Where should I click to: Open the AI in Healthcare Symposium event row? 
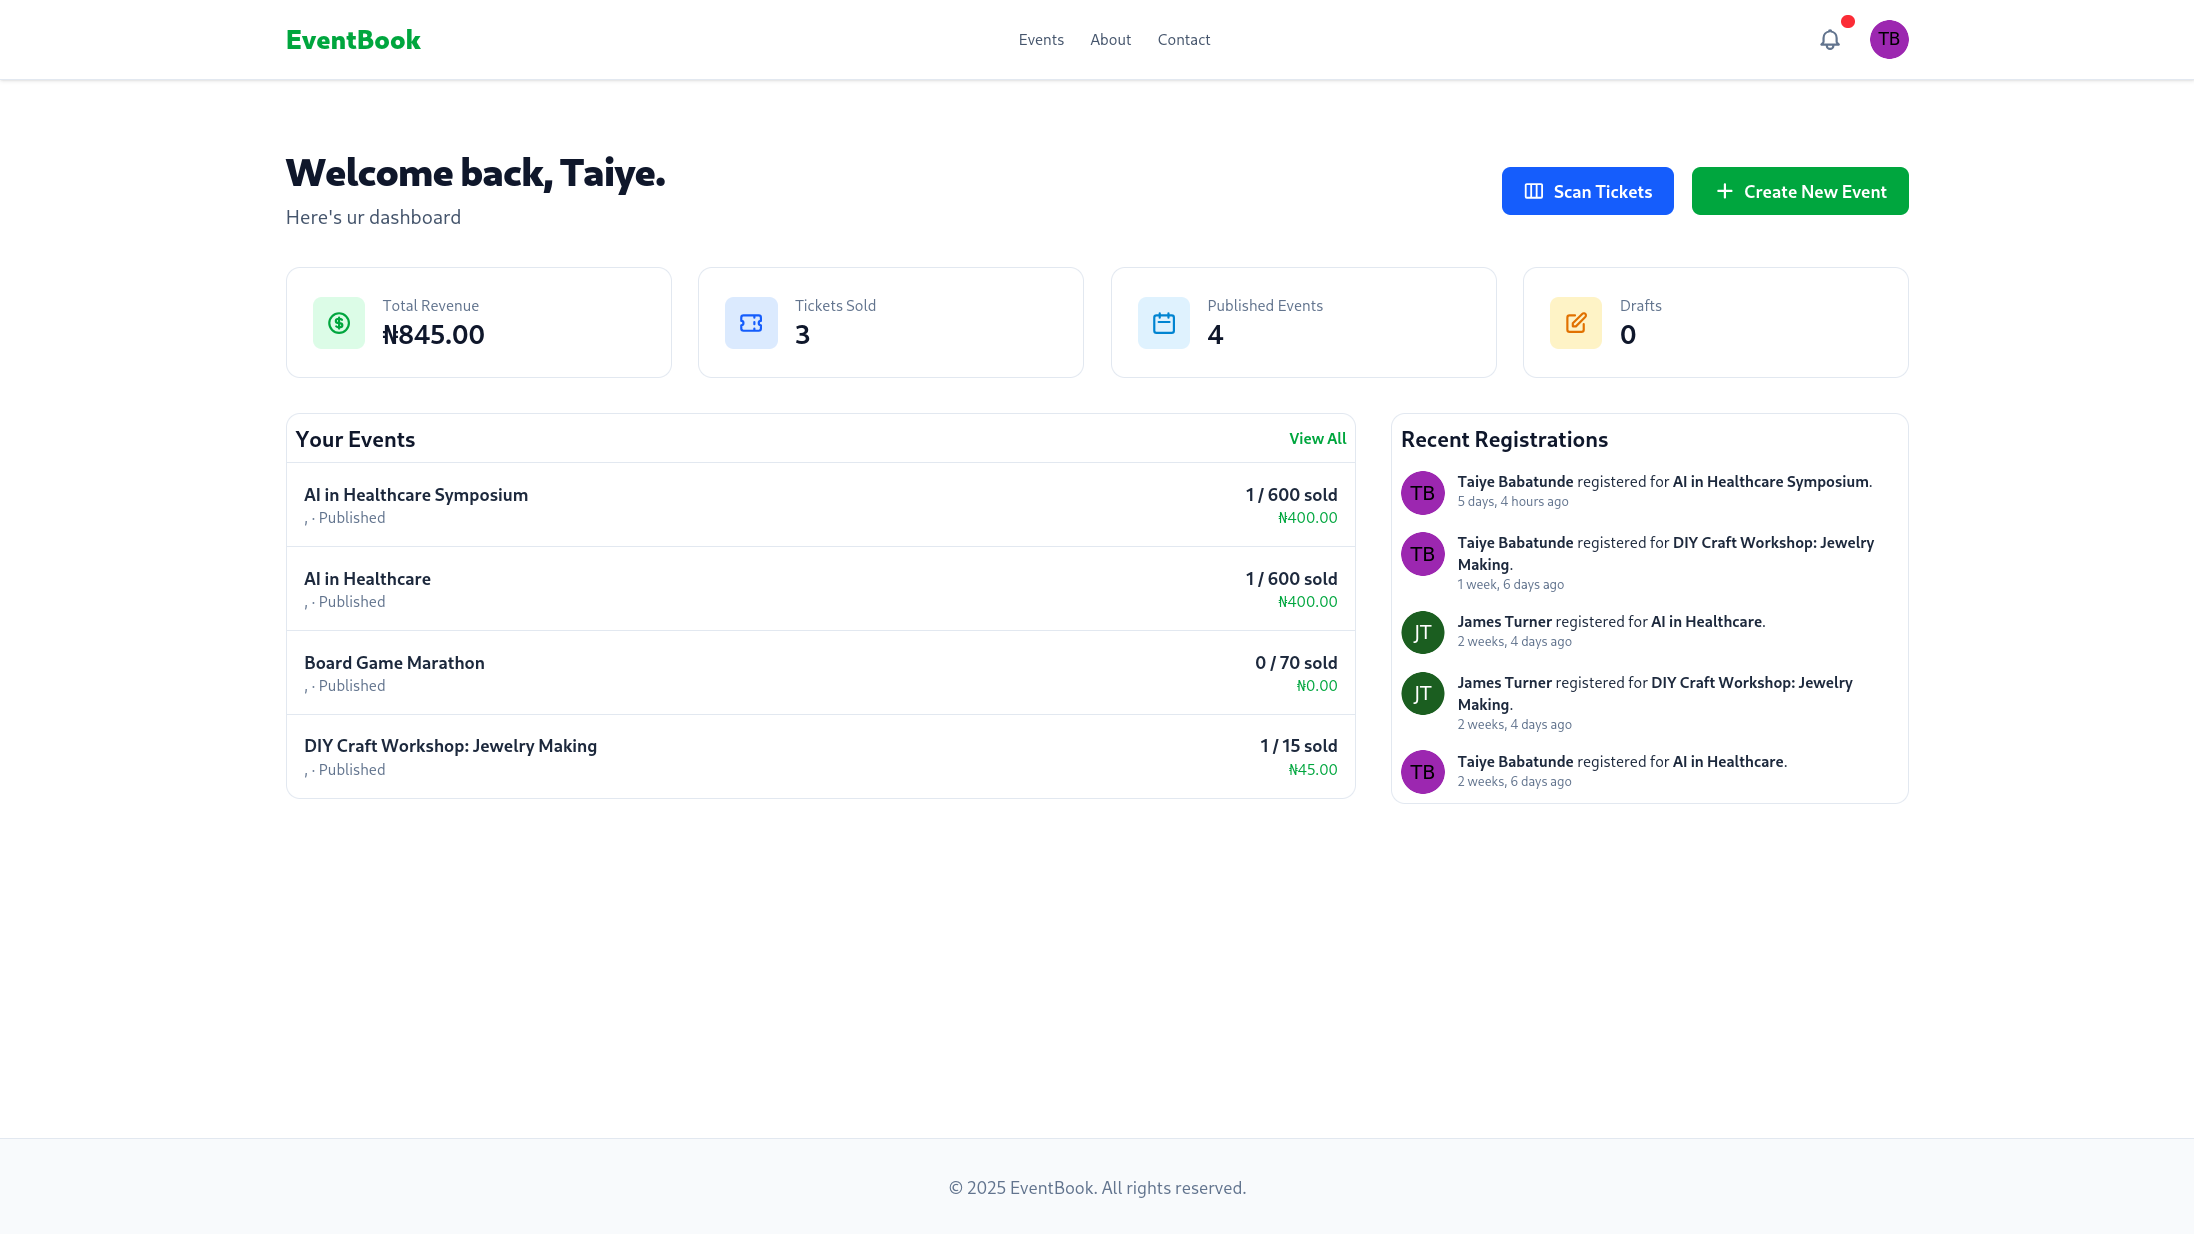pos(416,495)
